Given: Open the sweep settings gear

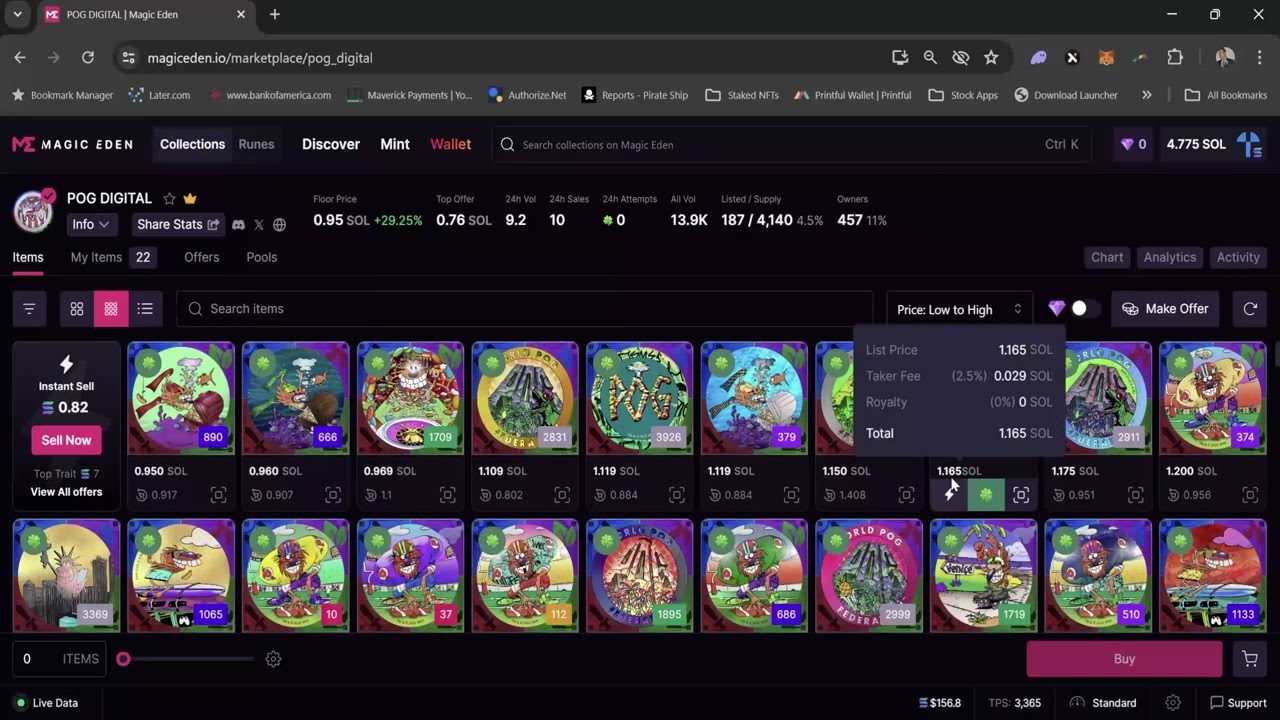Looking at the screenshot, I should click(x=273, y=659).
